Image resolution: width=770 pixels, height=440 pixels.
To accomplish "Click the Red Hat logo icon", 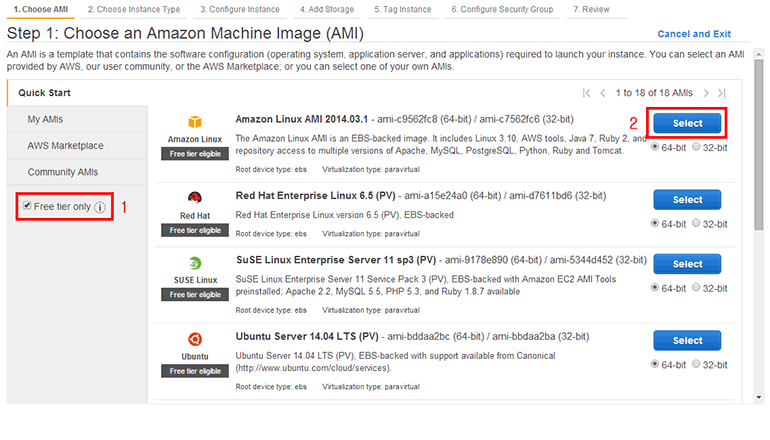I will coord(195,197).
